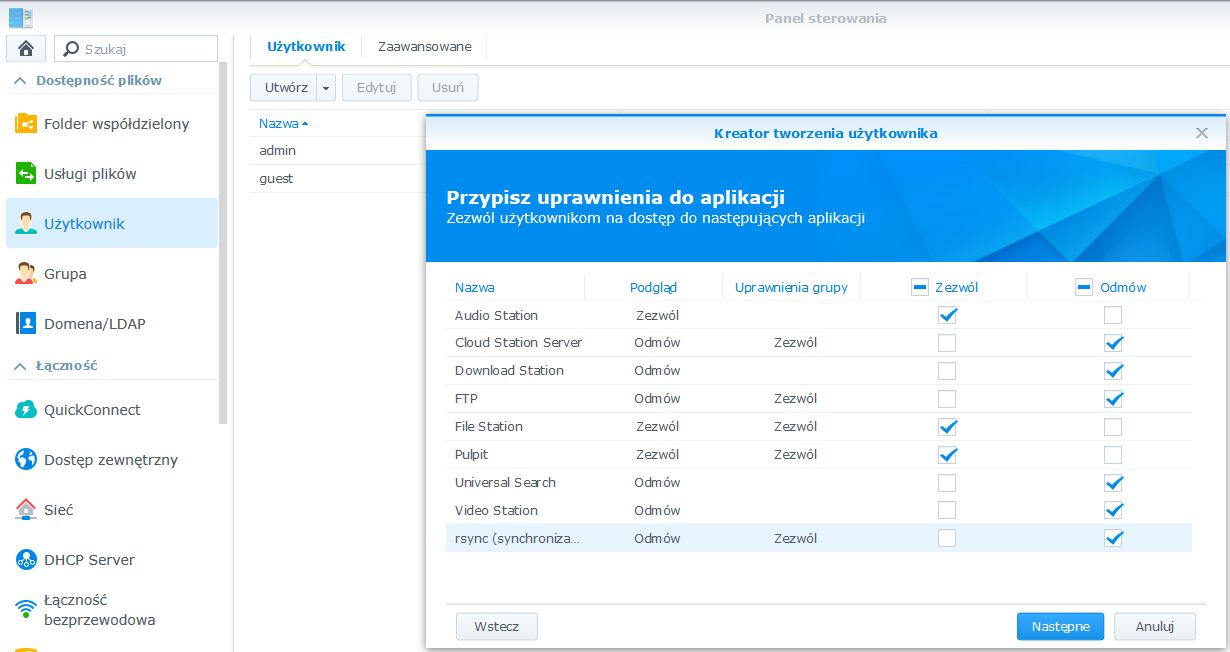The width and height of the screenshot is (1230, 652).
Task: Check Zezwól for Download Station
Action: tap(947, 371)
